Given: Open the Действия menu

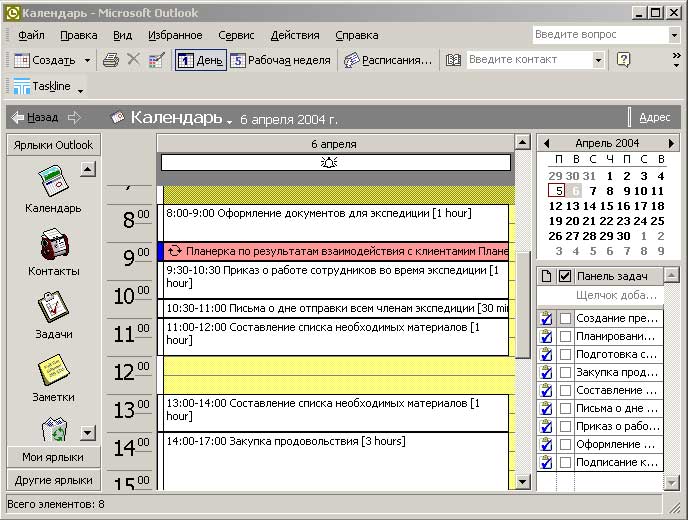Looking at the screenshot, I should [x=295, y=35].
